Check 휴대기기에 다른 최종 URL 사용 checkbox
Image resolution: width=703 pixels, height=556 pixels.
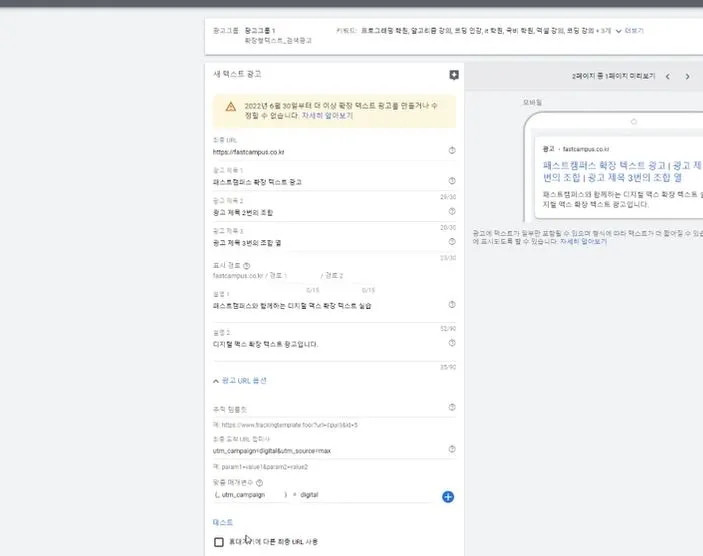coord(219,542)
